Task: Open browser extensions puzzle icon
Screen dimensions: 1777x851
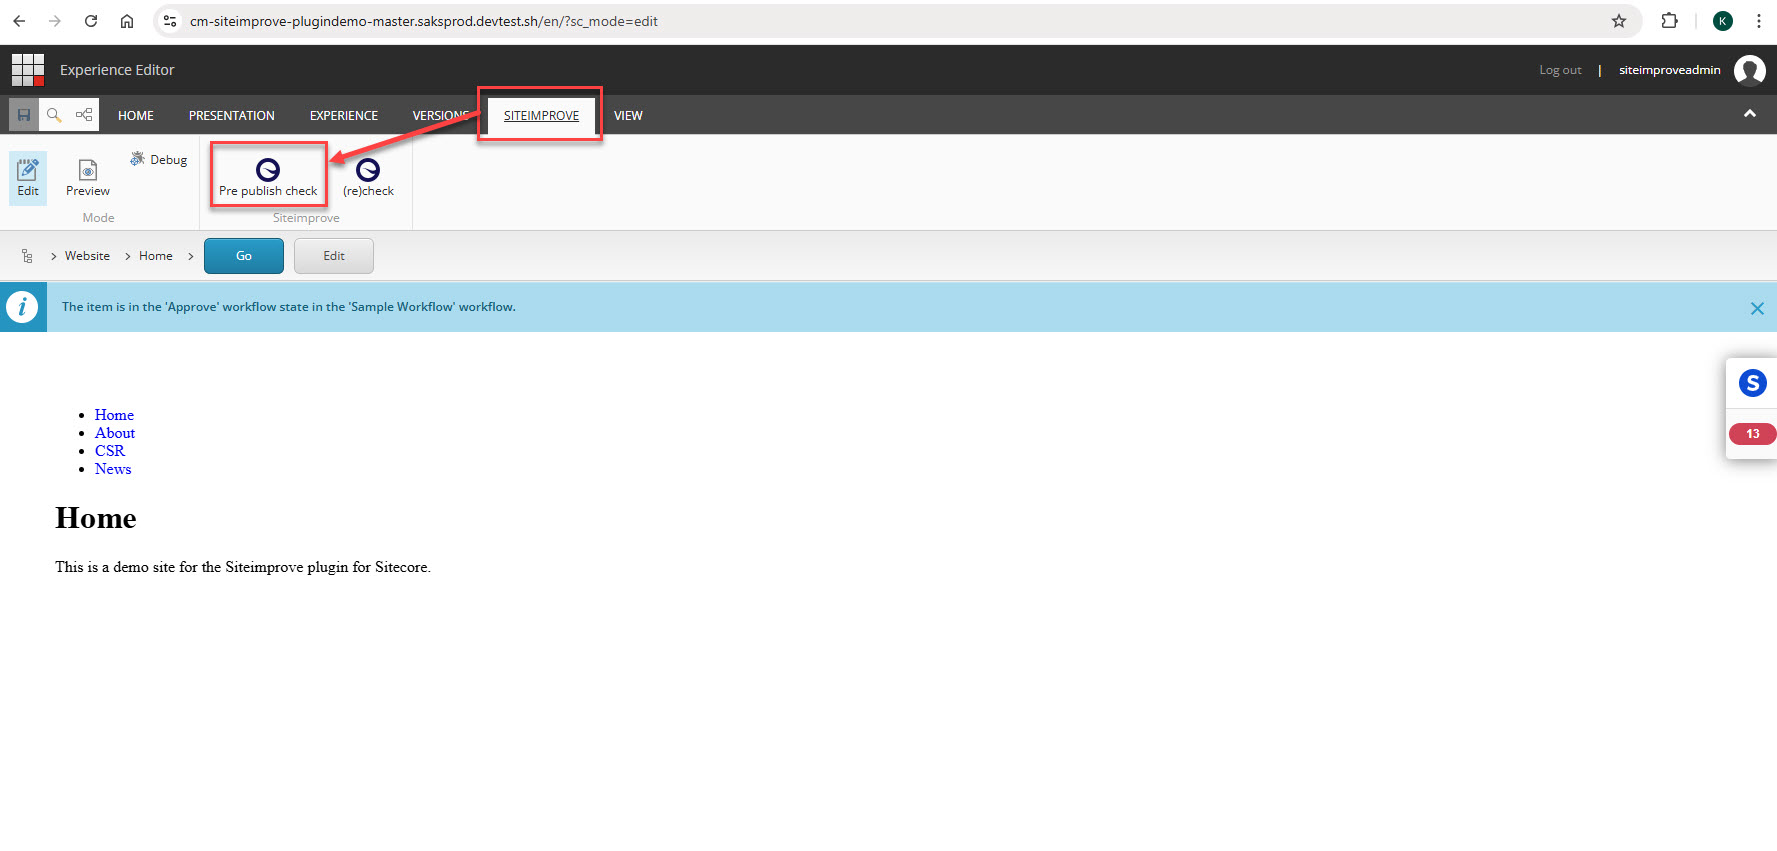Action: click(1669, 21)
